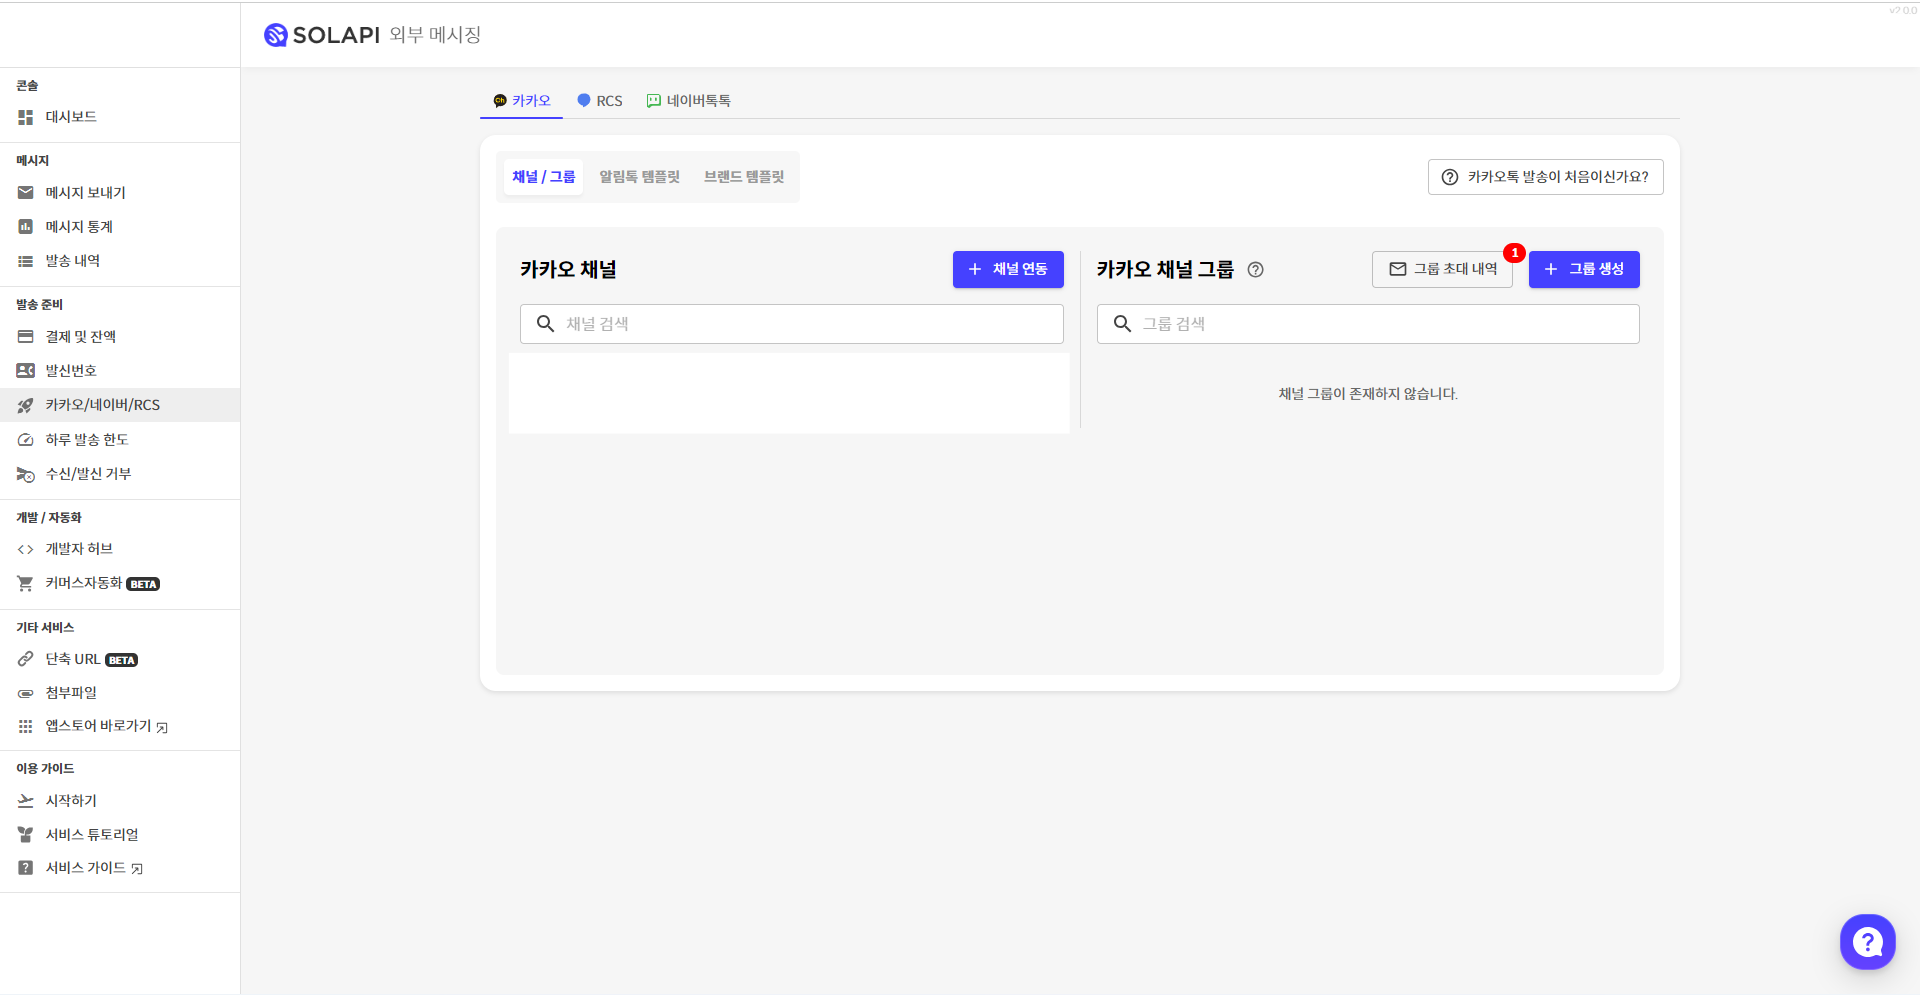Viewport: 1920px width, 995px height.
Task: Click the list icon for 발송 내역
Action: (x=26, y=261)
